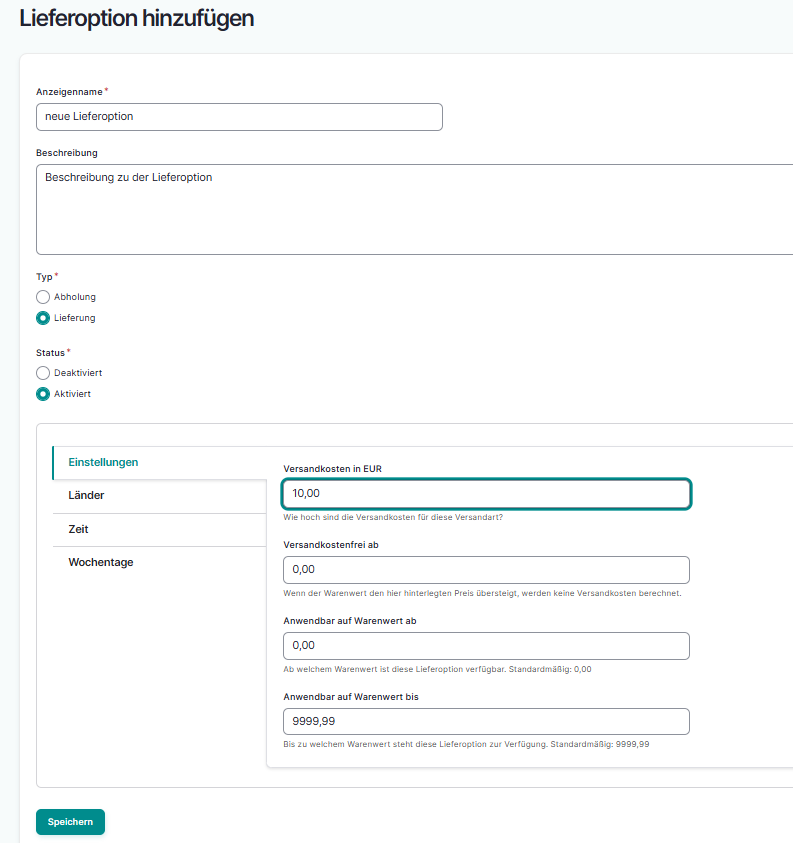Image resolution: width=793 pixels, height=843 pixels.
Task: Open the Wochentage tab
Action: pyautogui.click(x=100, y=562)
